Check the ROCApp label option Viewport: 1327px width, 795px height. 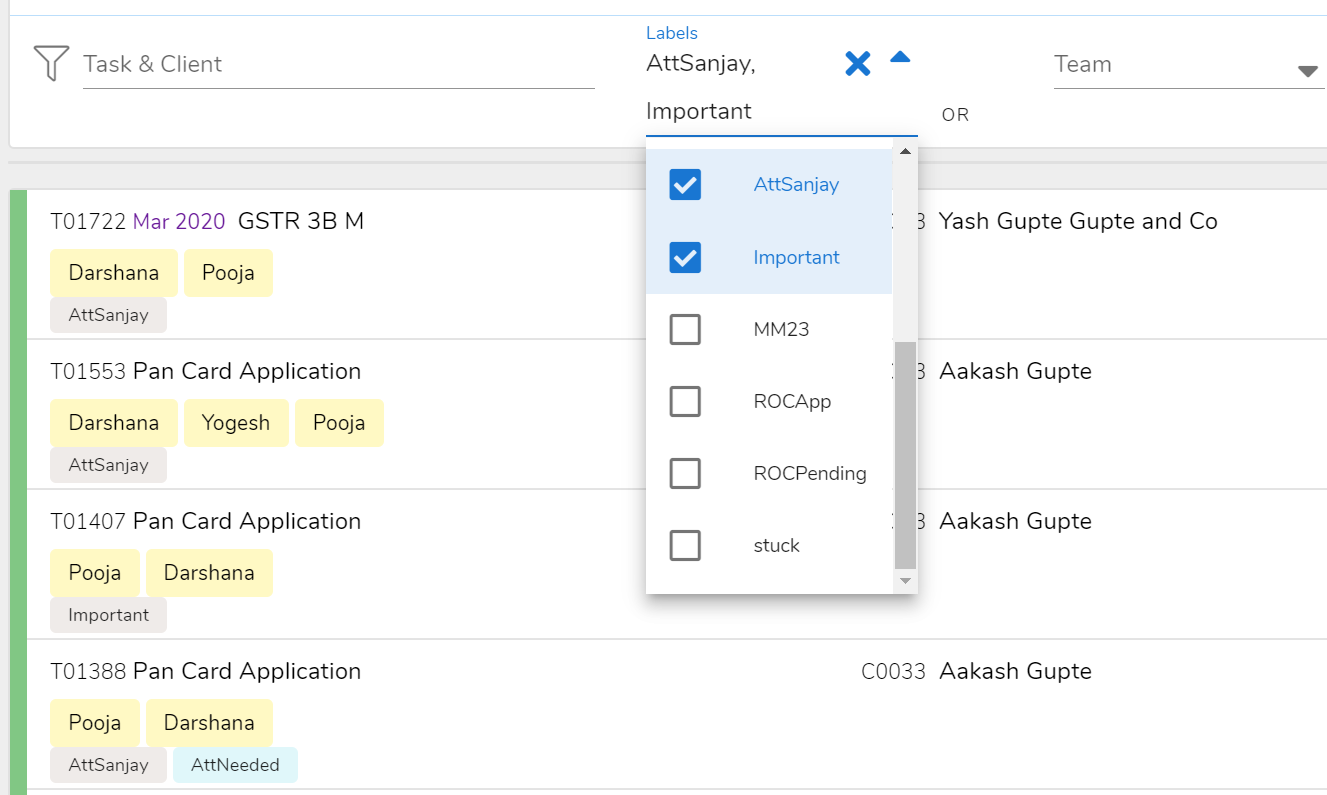[685, 401]
